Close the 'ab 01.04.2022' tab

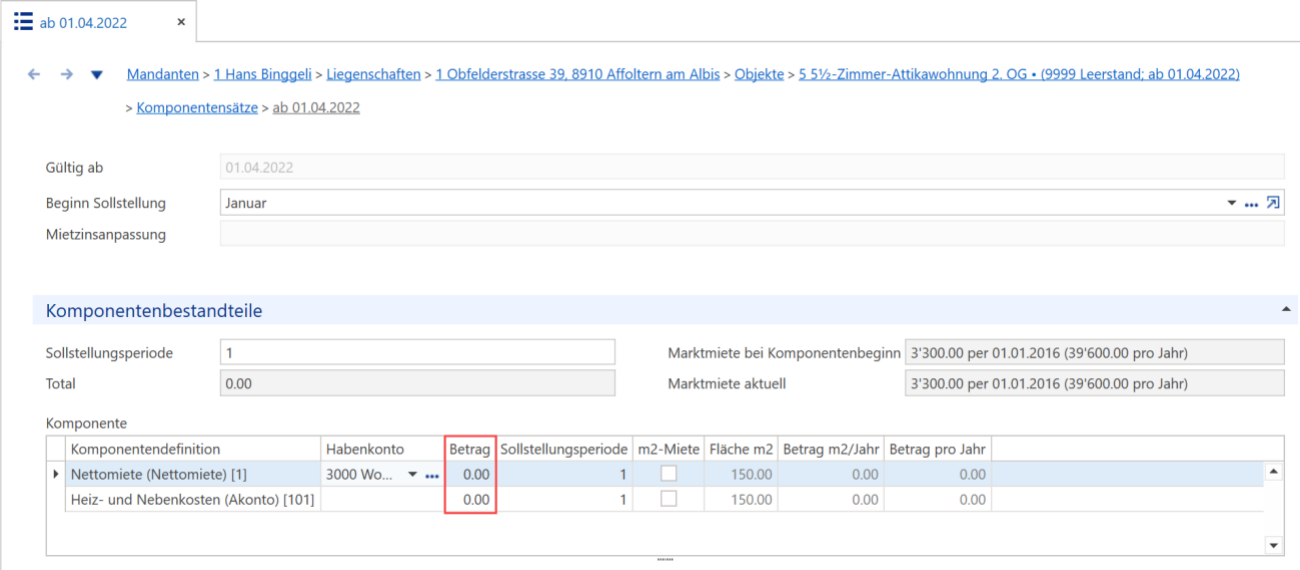[x=181, y=22]
